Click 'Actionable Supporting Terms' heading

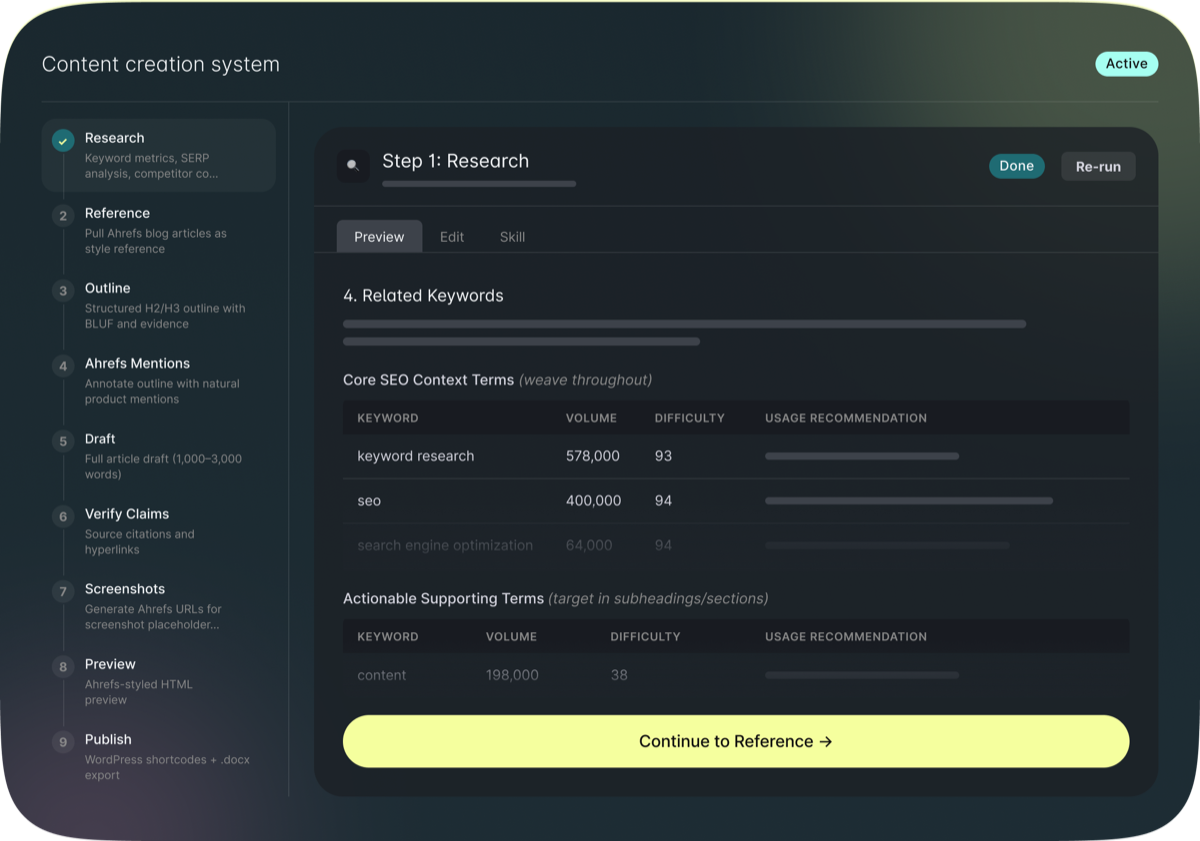(x=443, y=599)
